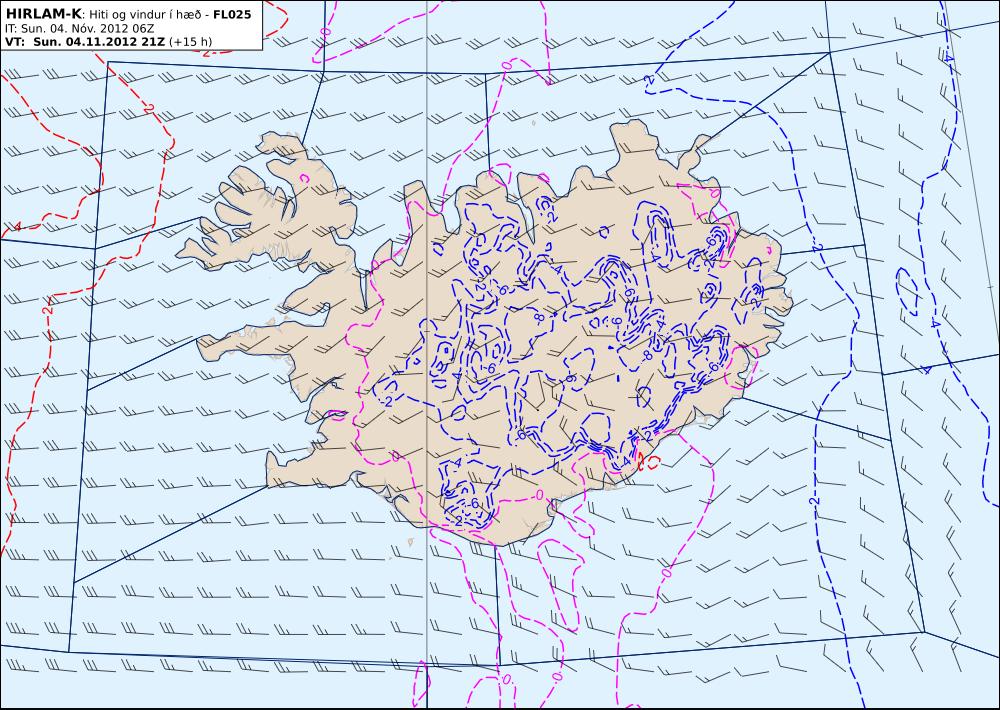
Task: Click the '(+15 h)' forecast offset text
Action: tap(191, 42)
